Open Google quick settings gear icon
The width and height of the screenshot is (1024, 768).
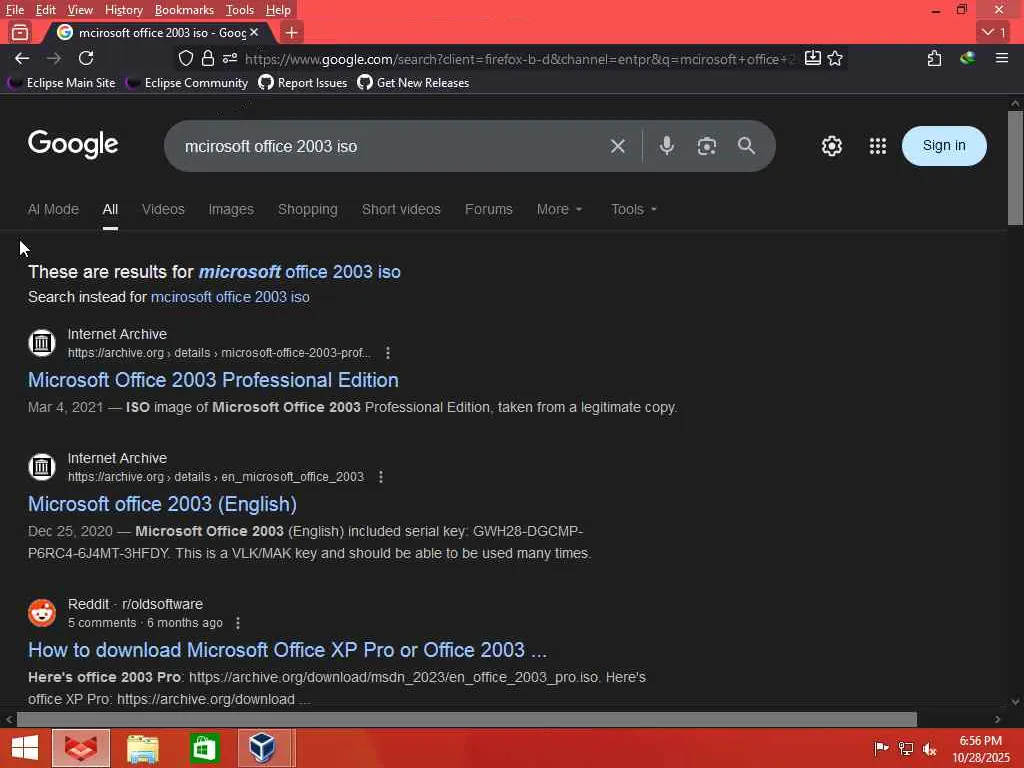(831, 146)
